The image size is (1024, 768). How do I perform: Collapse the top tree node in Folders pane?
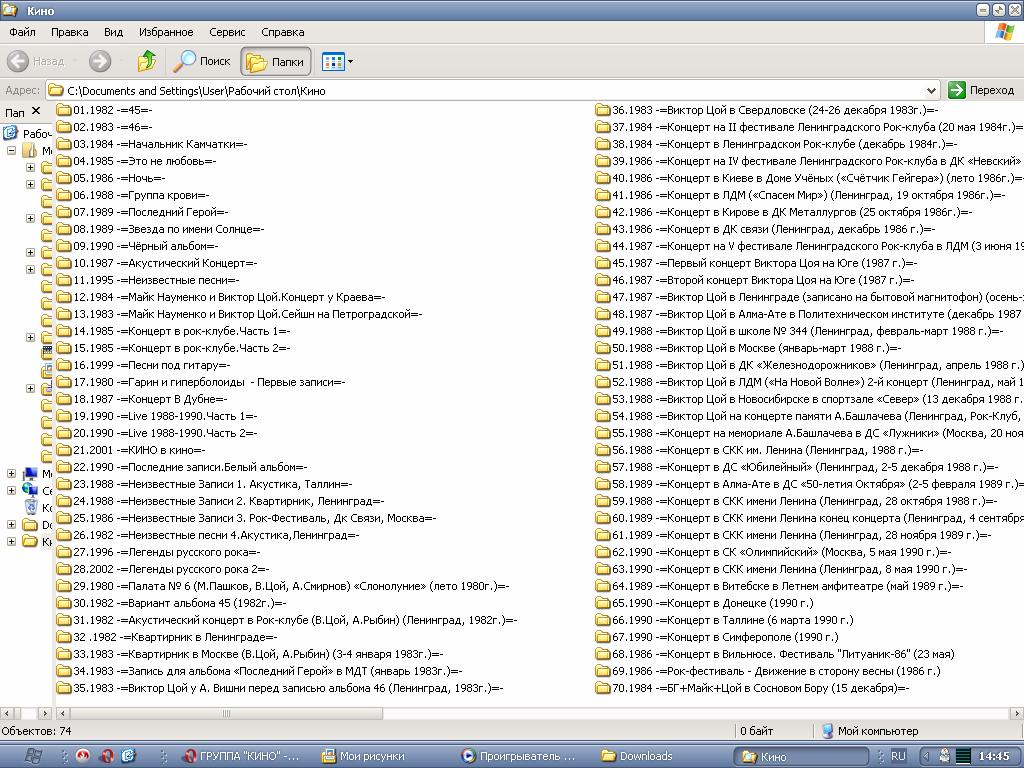[x=12, y=151]
